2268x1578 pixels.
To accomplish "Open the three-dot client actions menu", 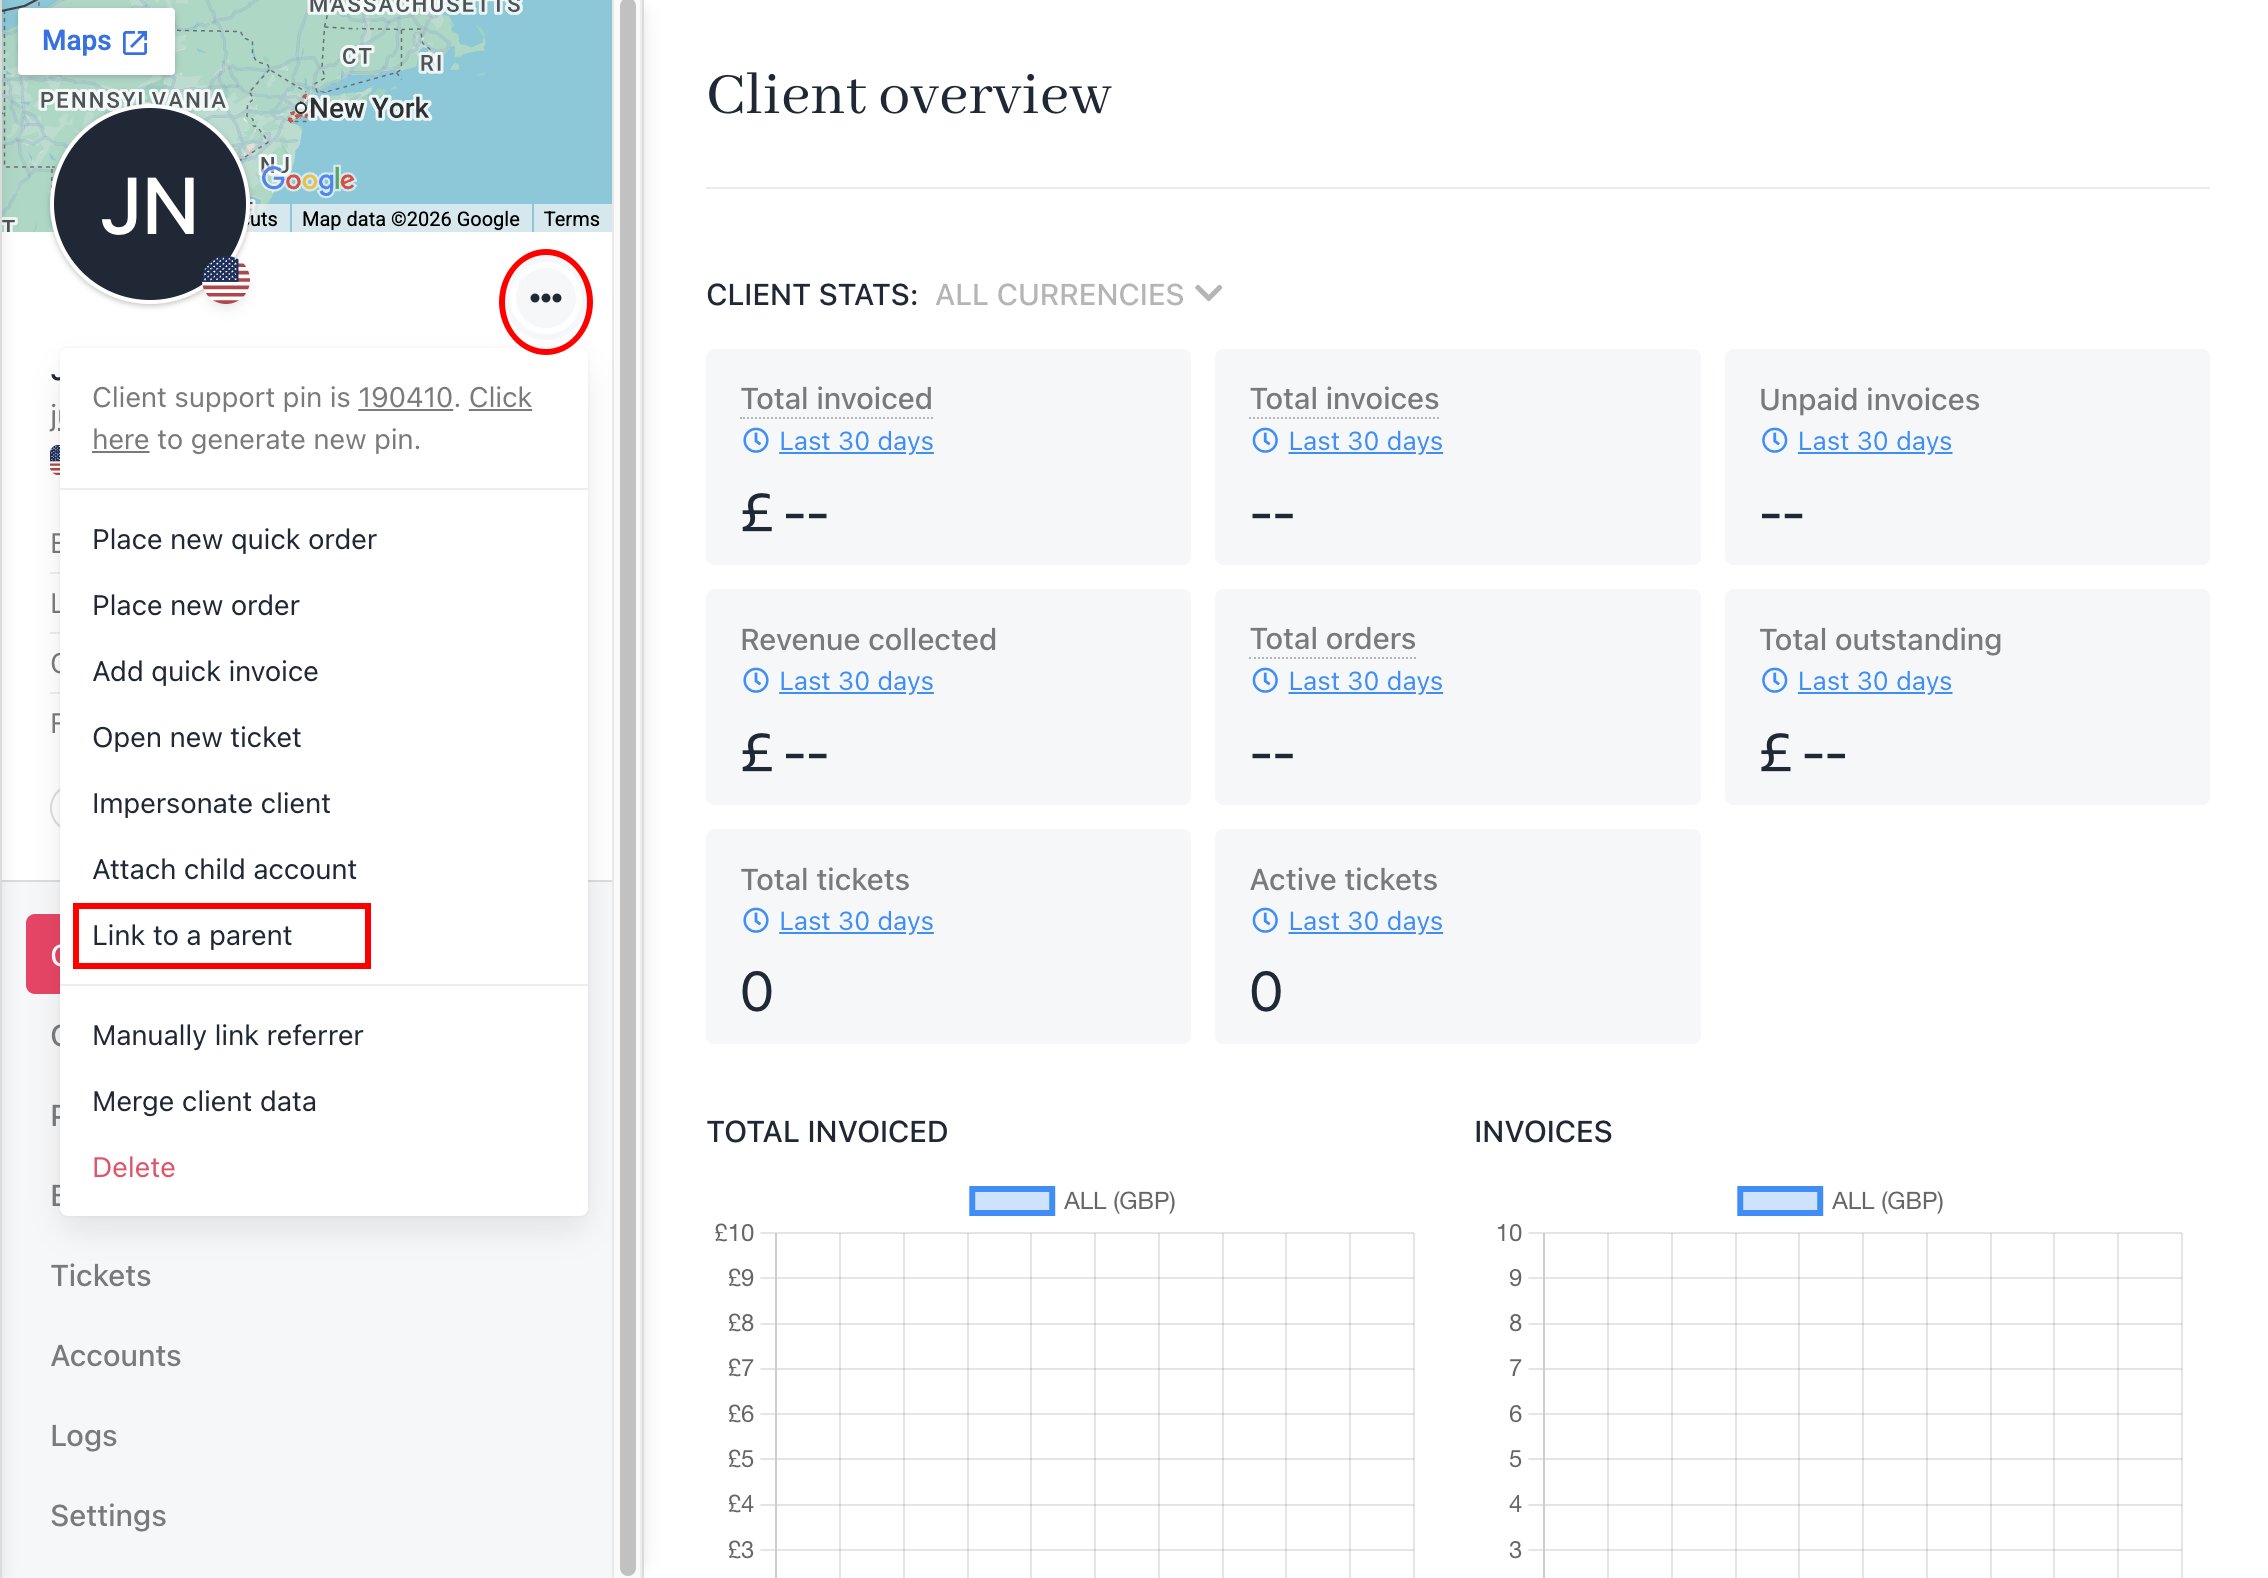I will tap(545, 298).
